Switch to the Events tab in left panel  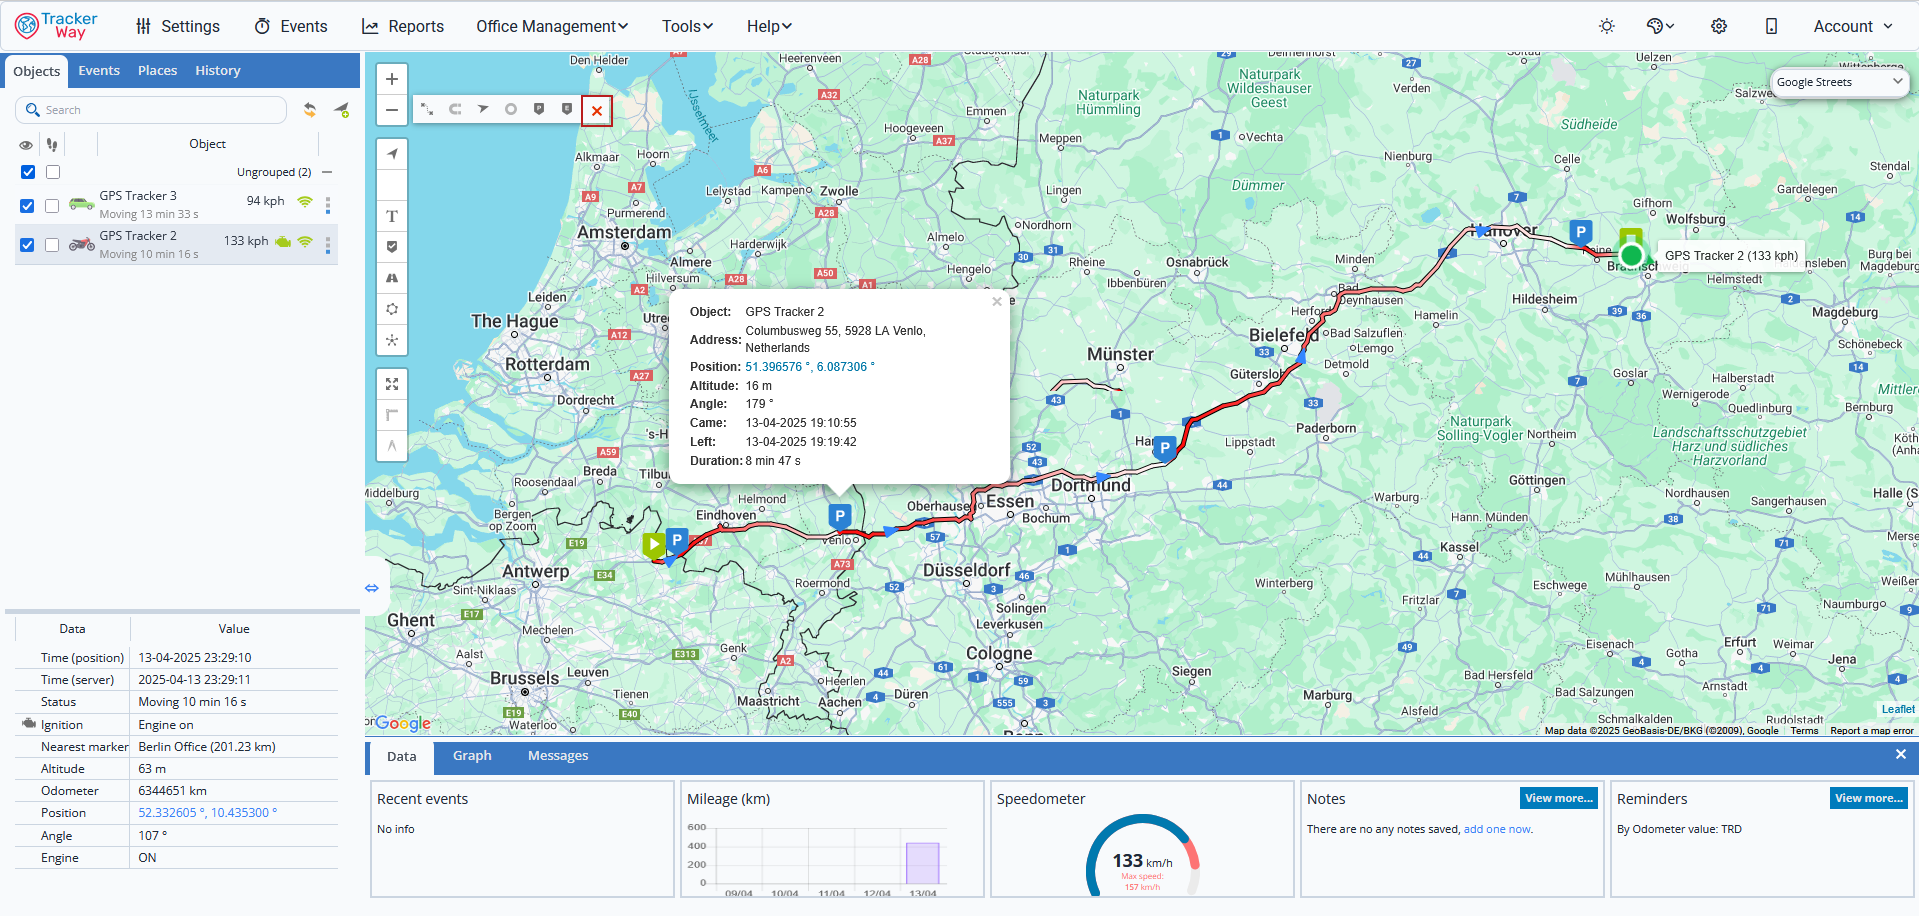(x=99, y=71)
